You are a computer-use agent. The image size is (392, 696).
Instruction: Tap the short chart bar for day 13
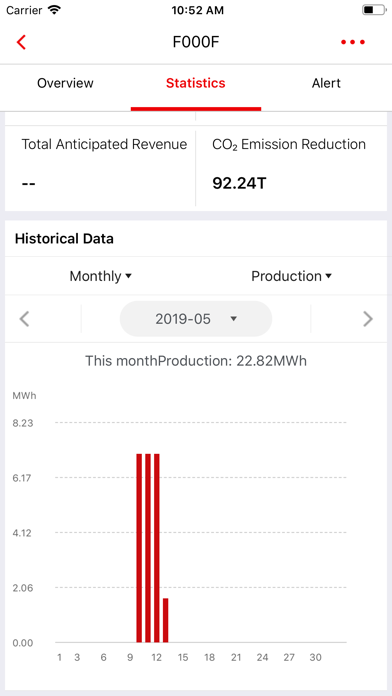pos(166,620)
